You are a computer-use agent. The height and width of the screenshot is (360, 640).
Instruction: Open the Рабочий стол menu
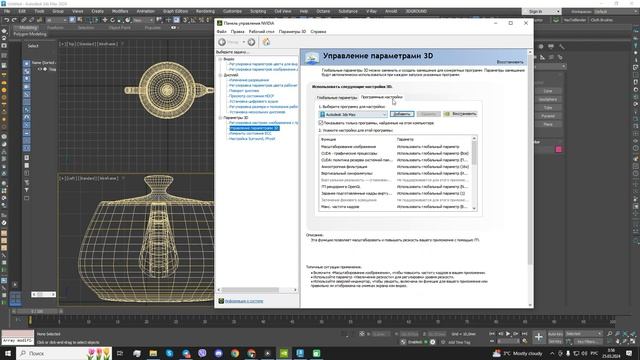[x=262, y=31]
